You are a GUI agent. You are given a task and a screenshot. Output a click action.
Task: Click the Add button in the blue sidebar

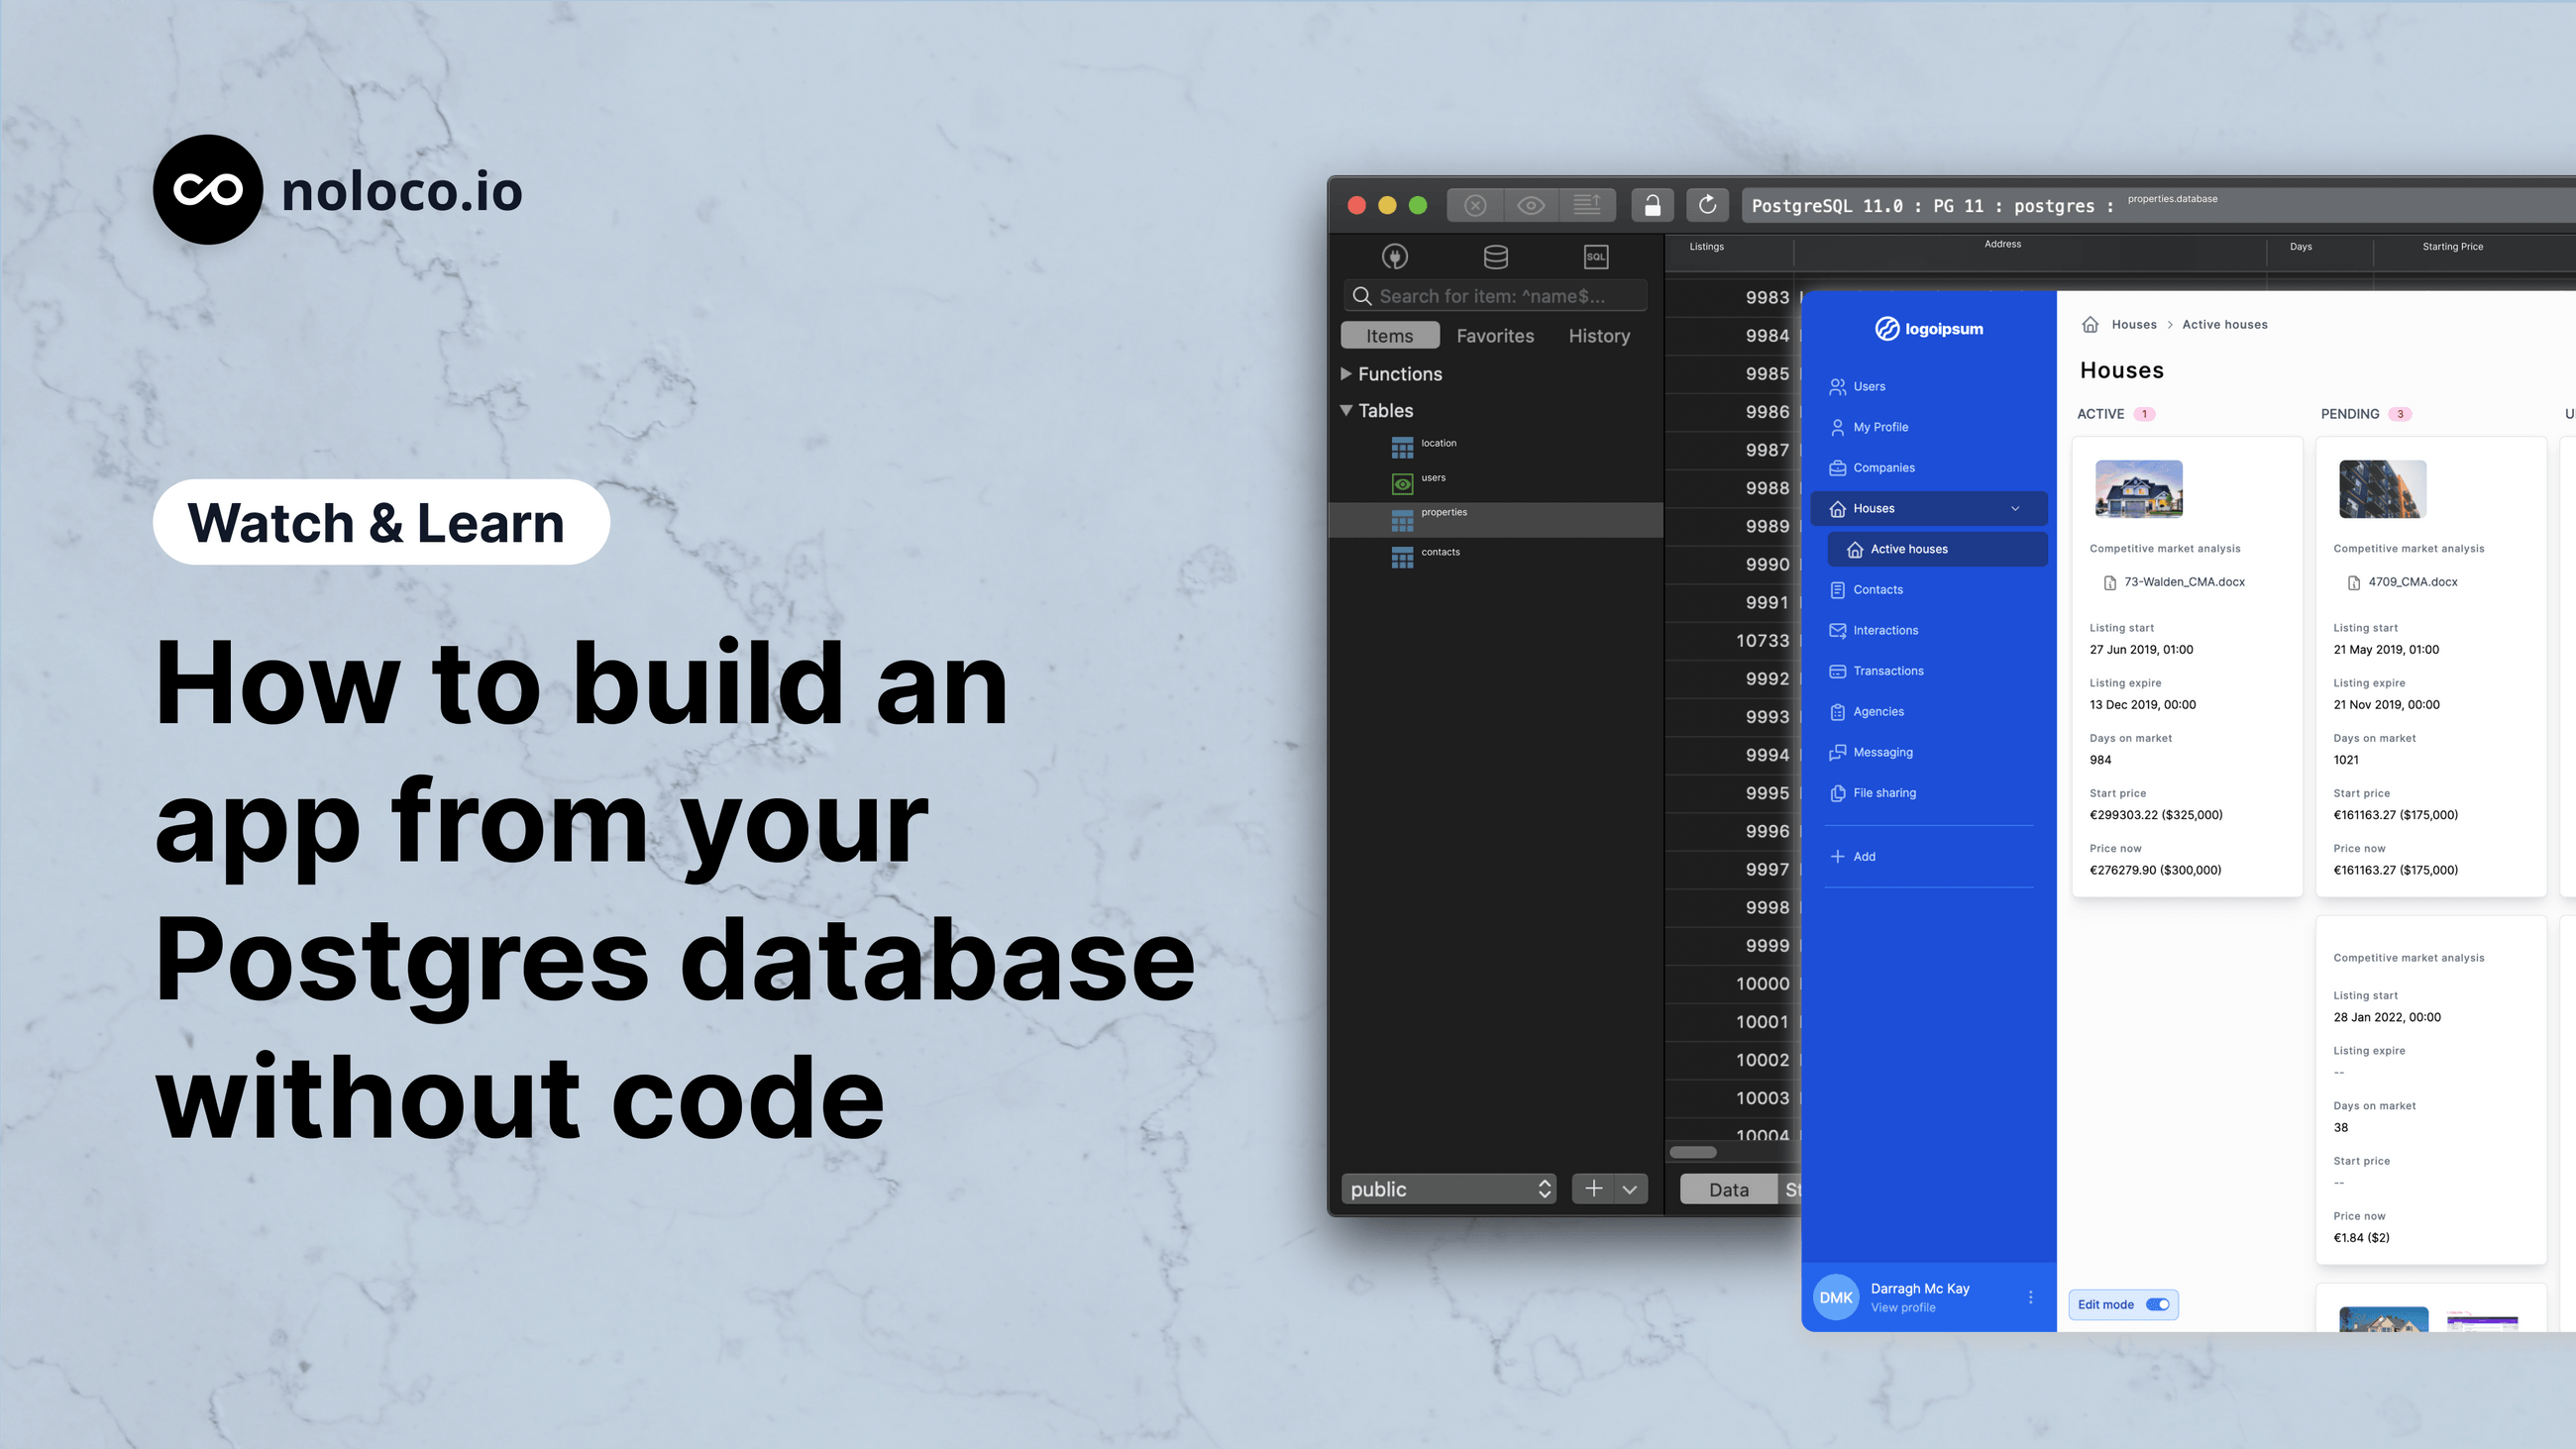[x=1853, y=856]
